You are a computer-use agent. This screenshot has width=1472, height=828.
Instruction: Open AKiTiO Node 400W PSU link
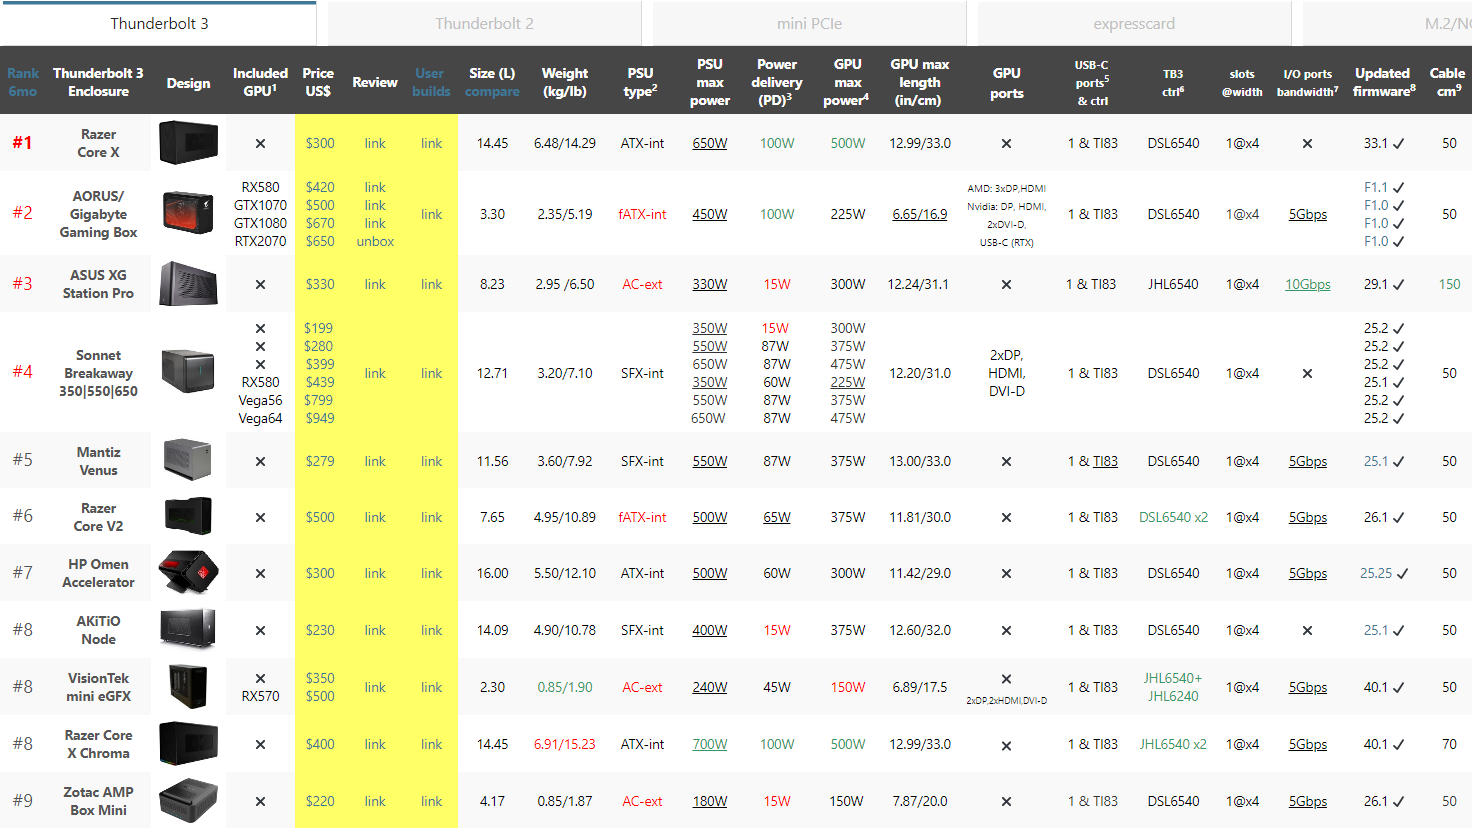click(x=710, y=630)
